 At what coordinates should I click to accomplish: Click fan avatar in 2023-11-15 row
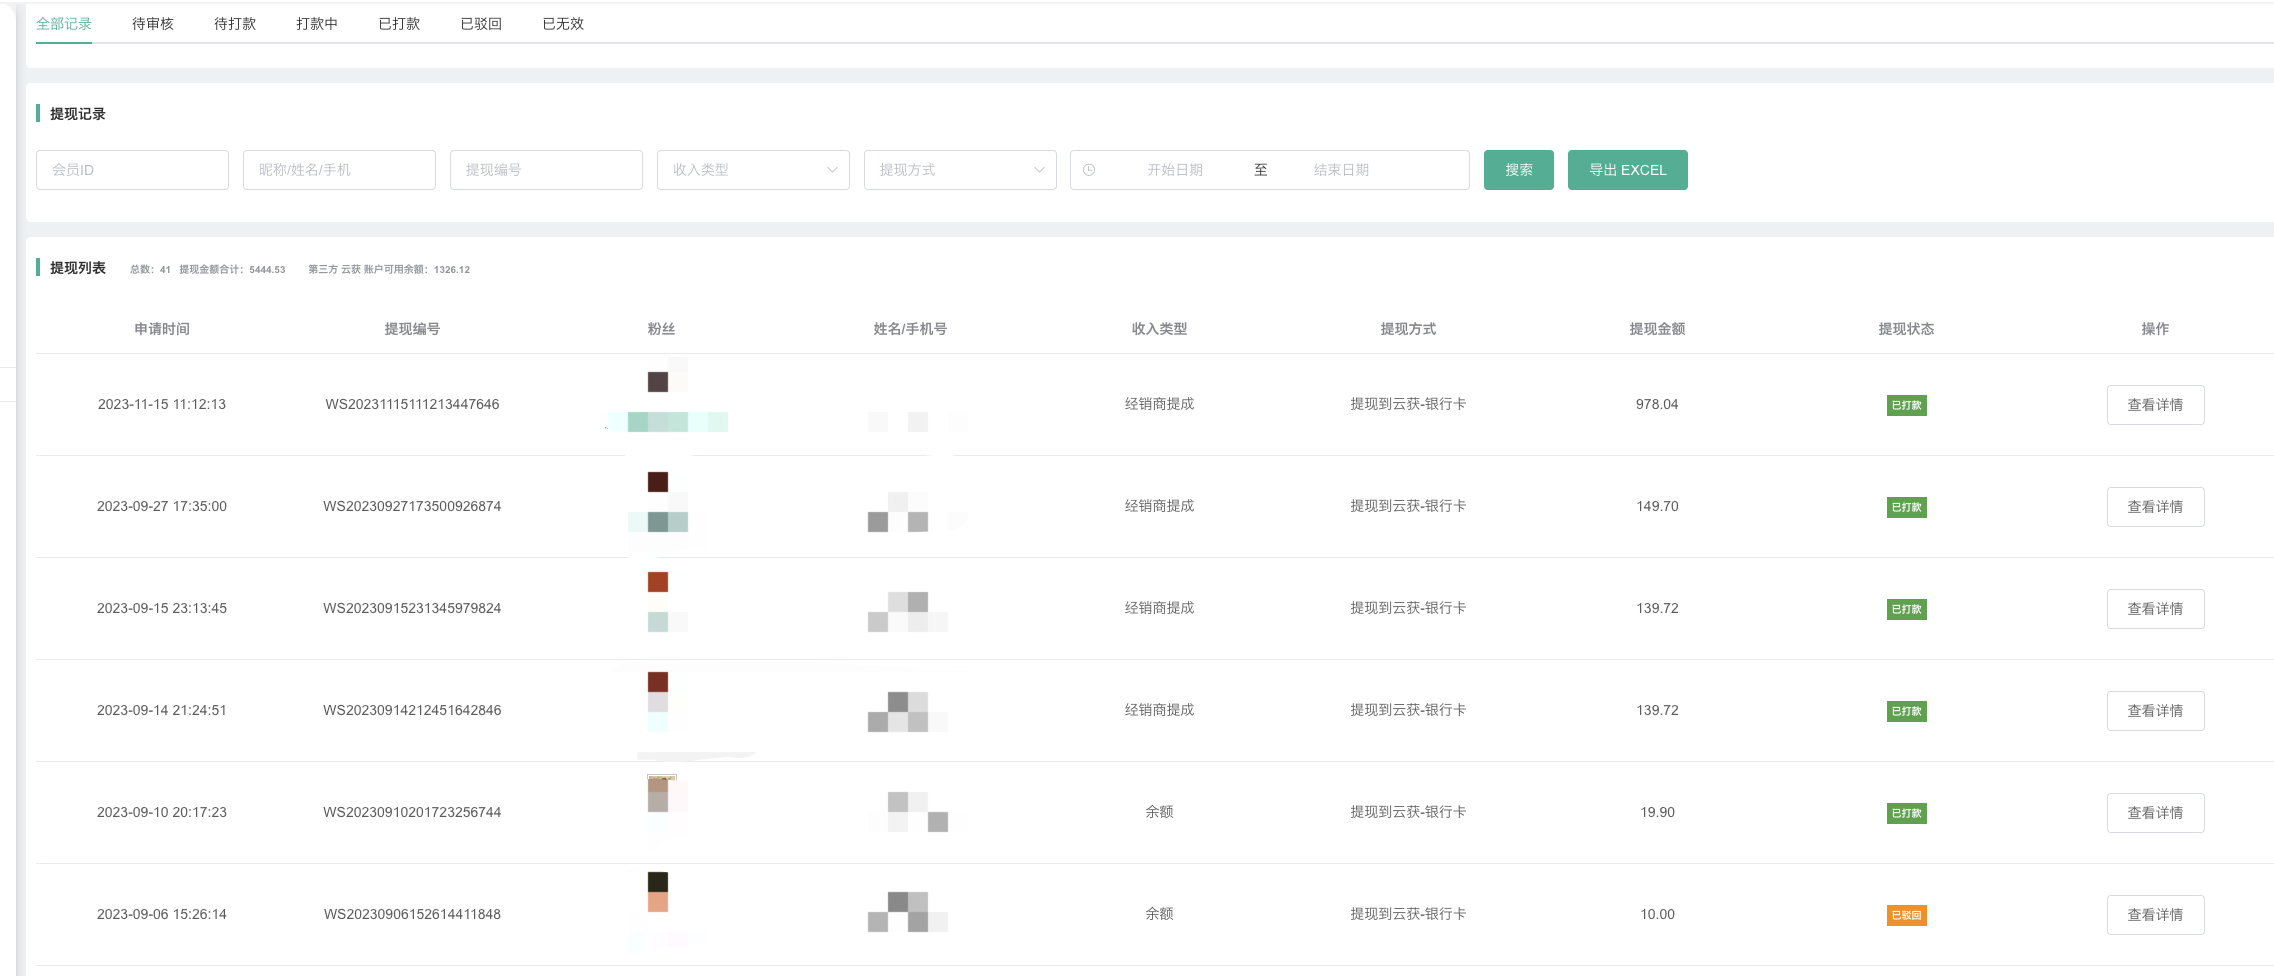tap(658, 382)
